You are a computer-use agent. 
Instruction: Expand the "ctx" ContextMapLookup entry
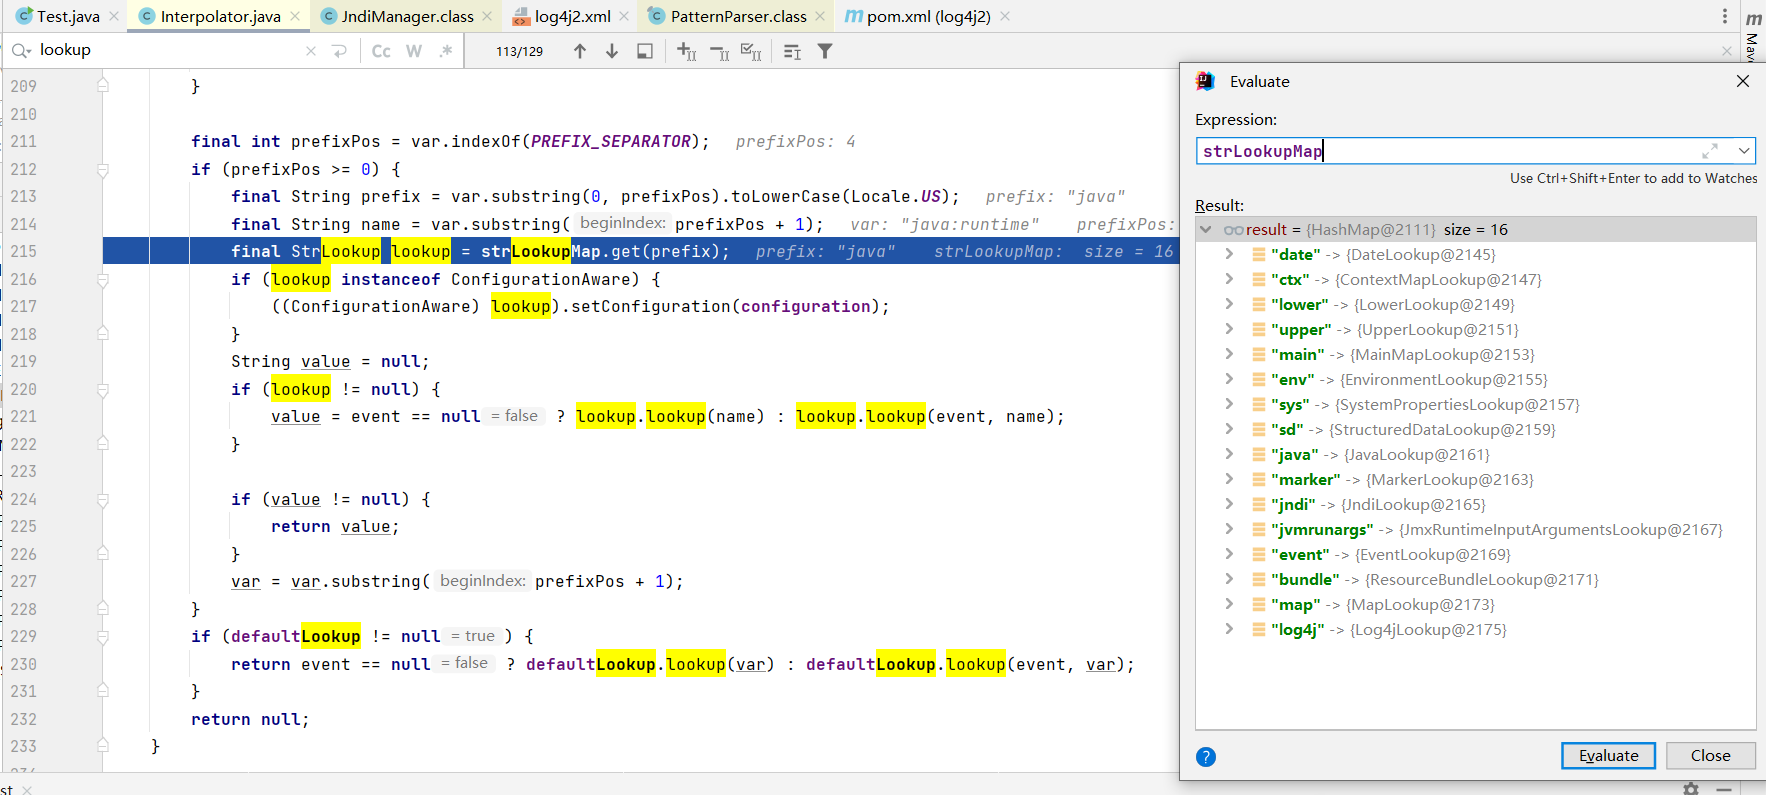point(1229,279)
